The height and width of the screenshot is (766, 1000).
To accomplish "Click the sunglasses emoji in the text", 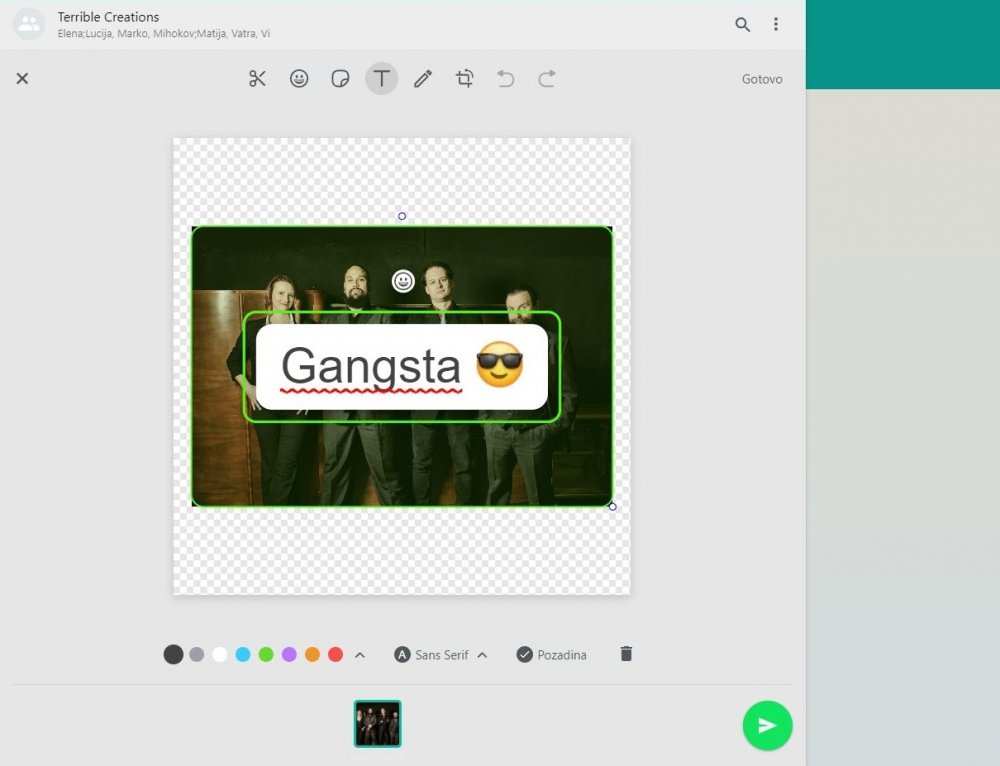I will (499, 364).
